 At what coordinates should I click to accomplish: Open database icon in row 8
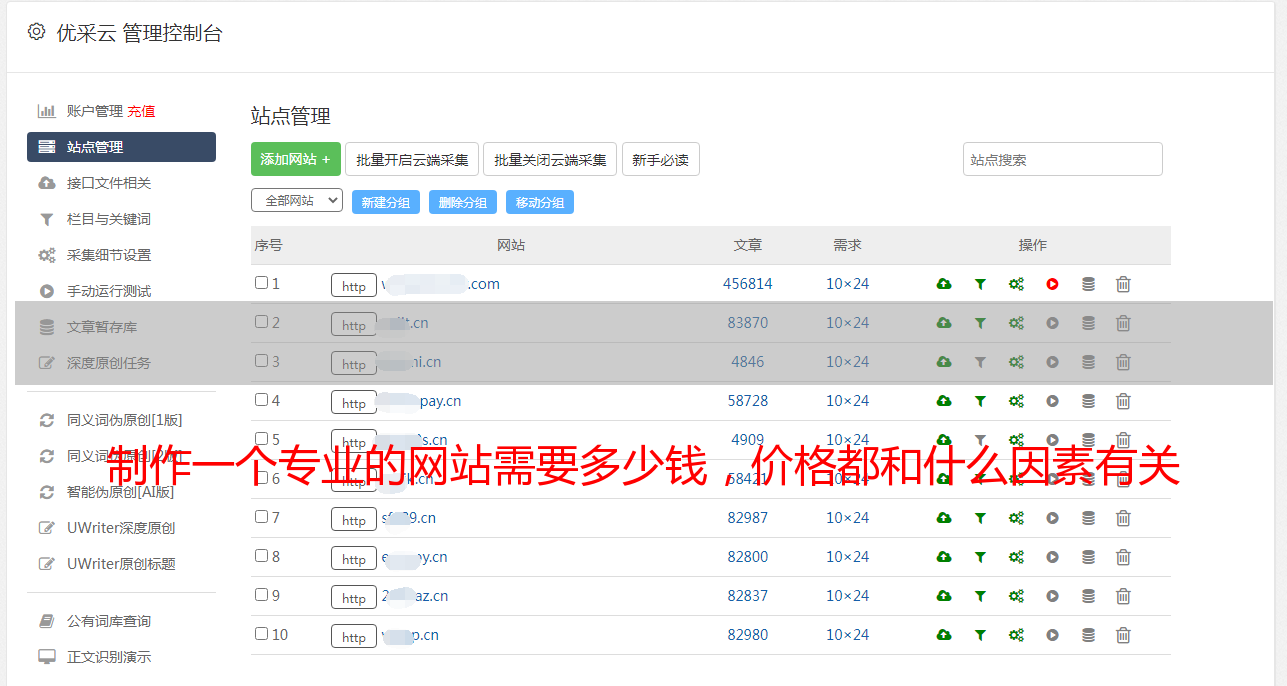(1088, 557)
